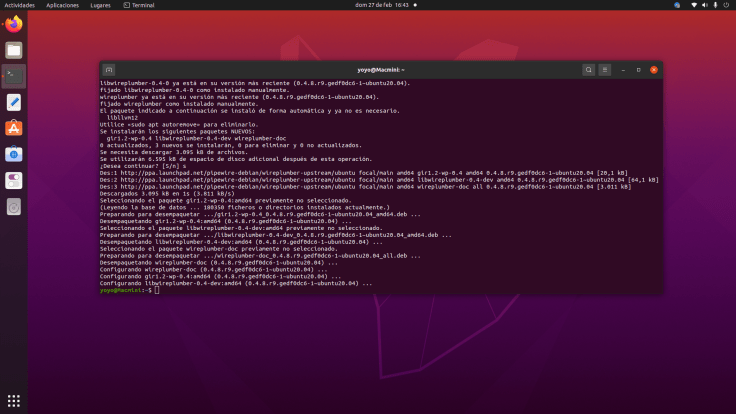Open the Files manager in the dock
Image resolution: width=736 pixels, height=414 pixels.
click(x=14, y=50)
